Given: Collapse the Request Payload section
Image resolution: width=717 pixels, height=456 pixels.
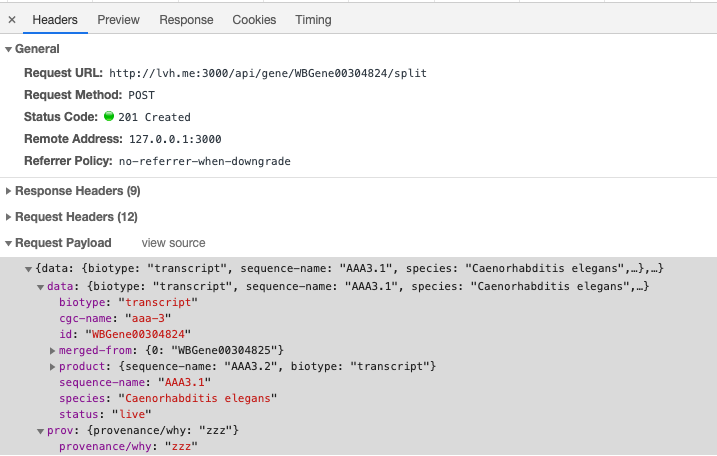Looking at the screenshot, I should click(8, 243).
